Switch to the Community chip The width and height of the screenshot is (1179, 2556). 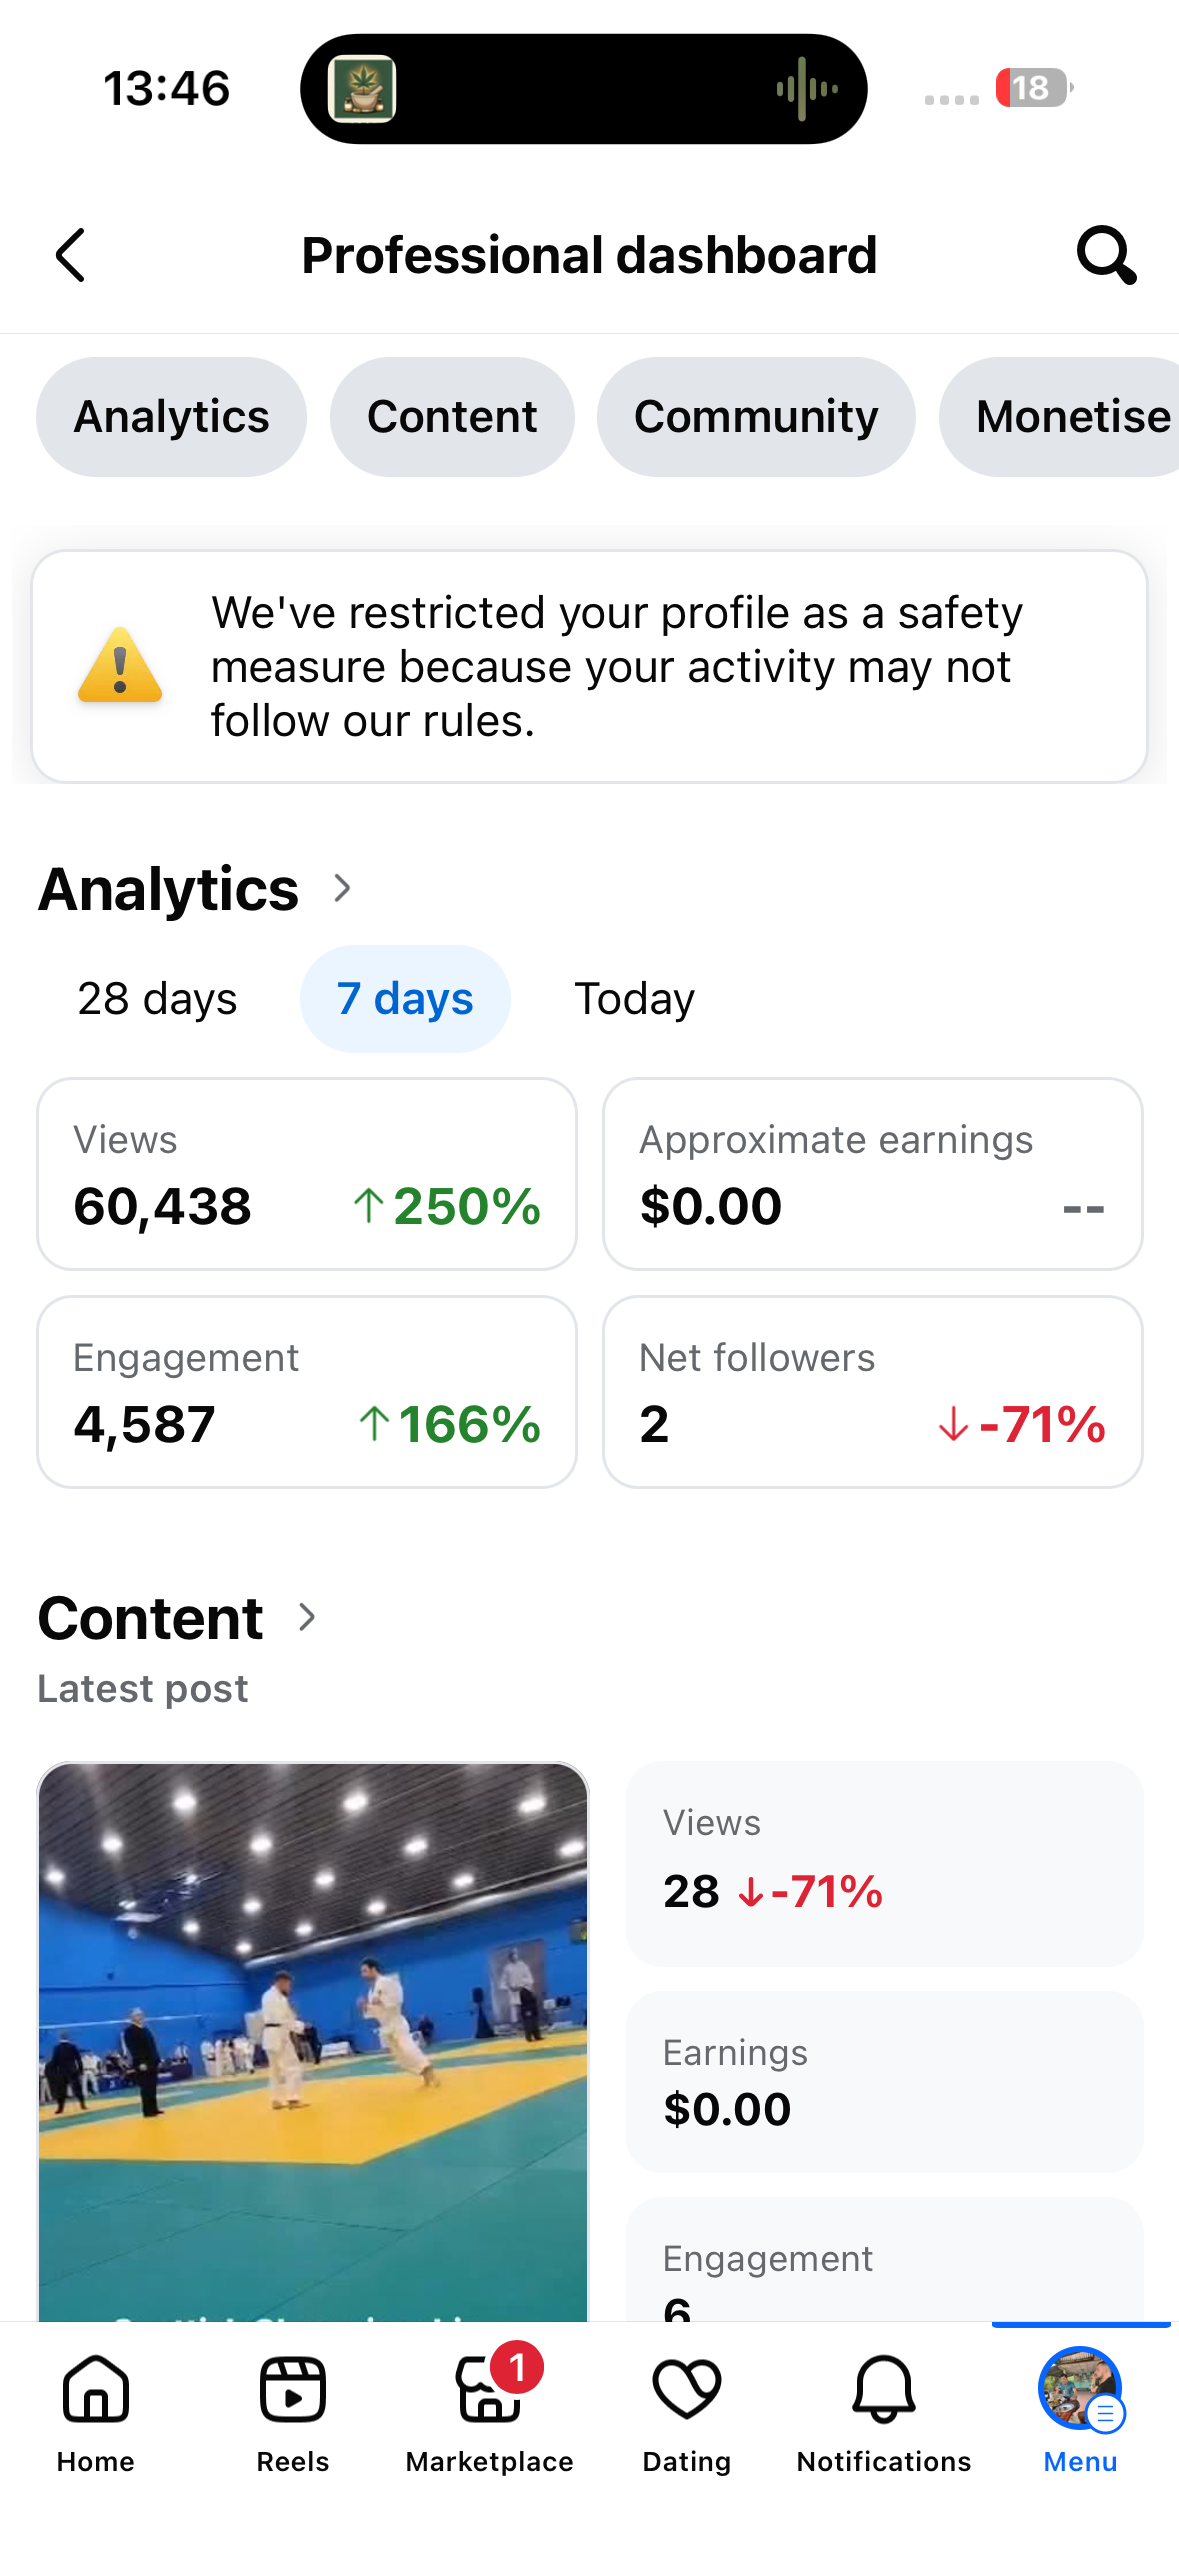pos(756,416)
